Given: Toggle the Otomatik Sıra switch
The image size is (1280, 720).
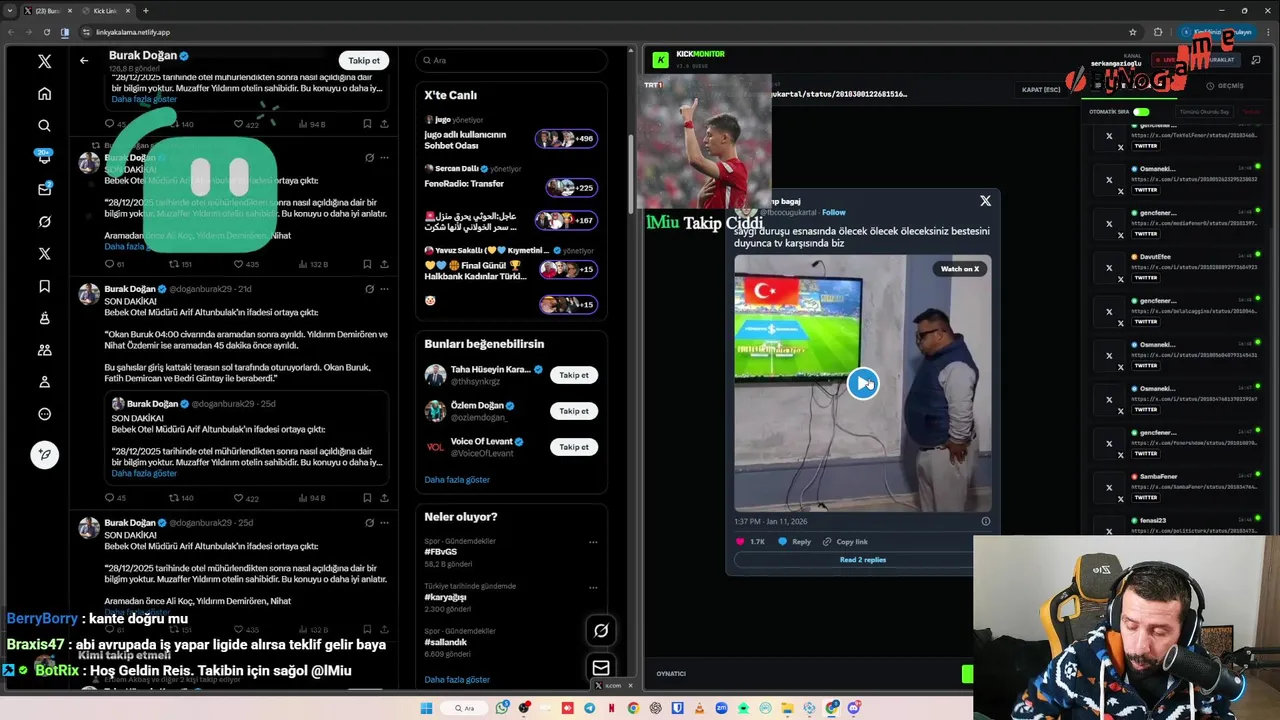Looking at the screenshot, I should (1141, 111).
